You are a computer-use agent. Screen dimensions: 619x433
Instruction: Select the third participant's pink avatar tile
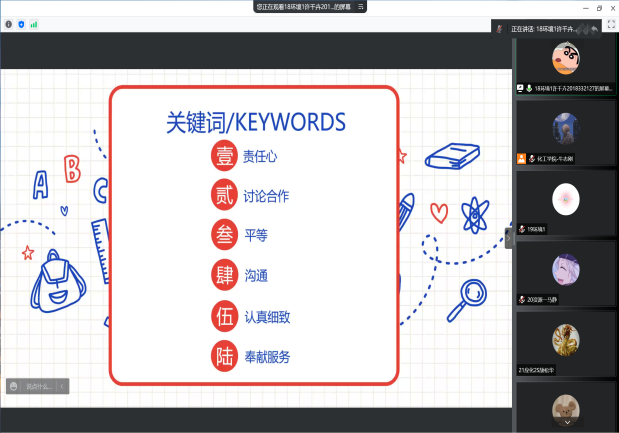pos(566,201)
